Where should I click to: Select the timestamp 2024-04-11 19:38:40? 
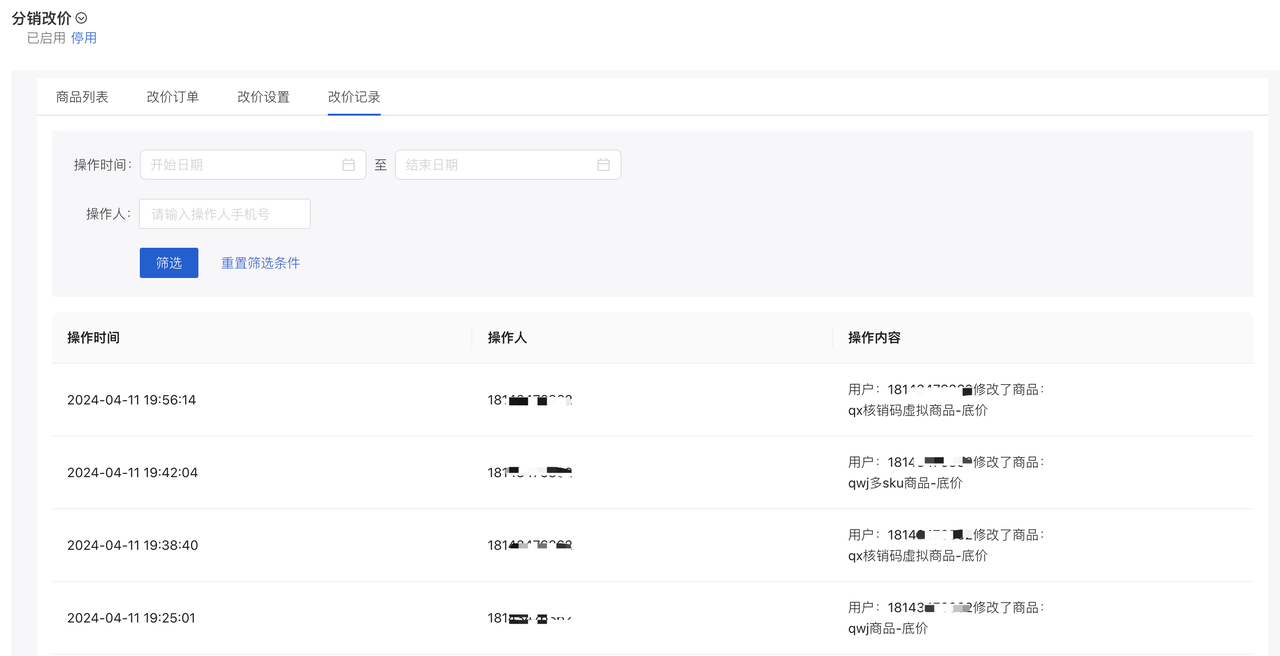coord(132,546)
